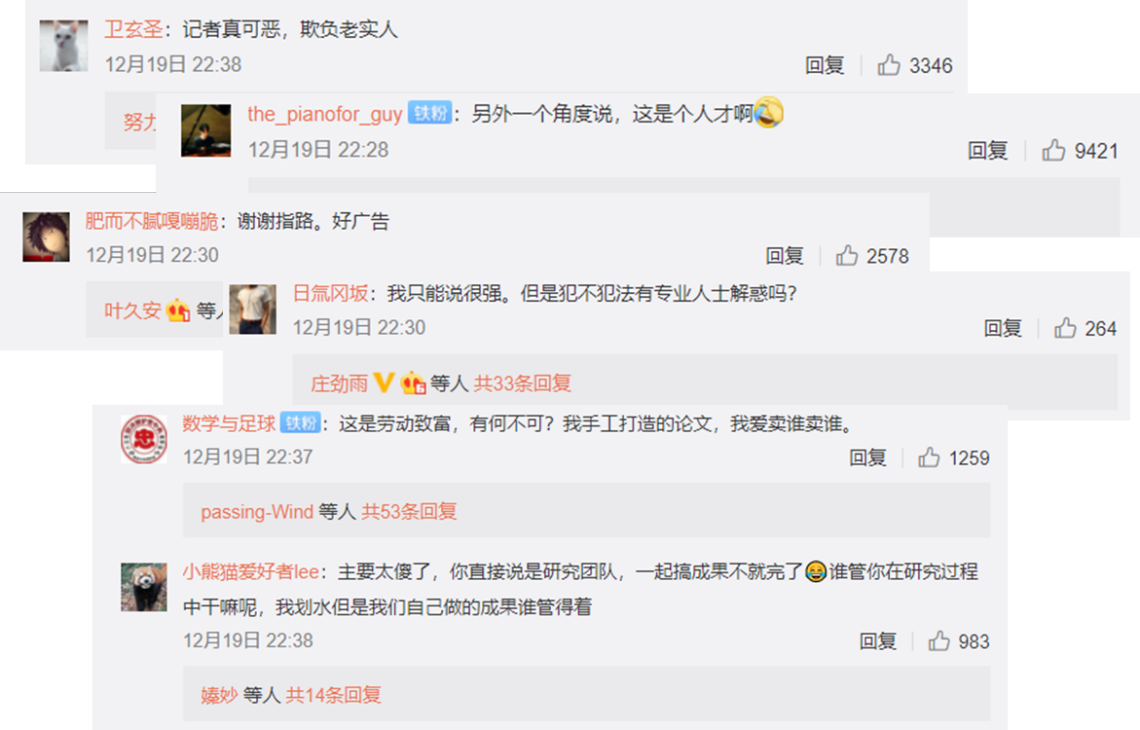The image size is (1140, 730).
Task: Open the_pianofor_guy username link
Action: 324,114
